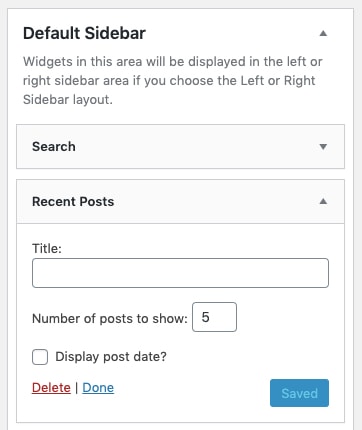Click the sidebar description text
This screenshot has width=362, height=430.
pos(173,81)
